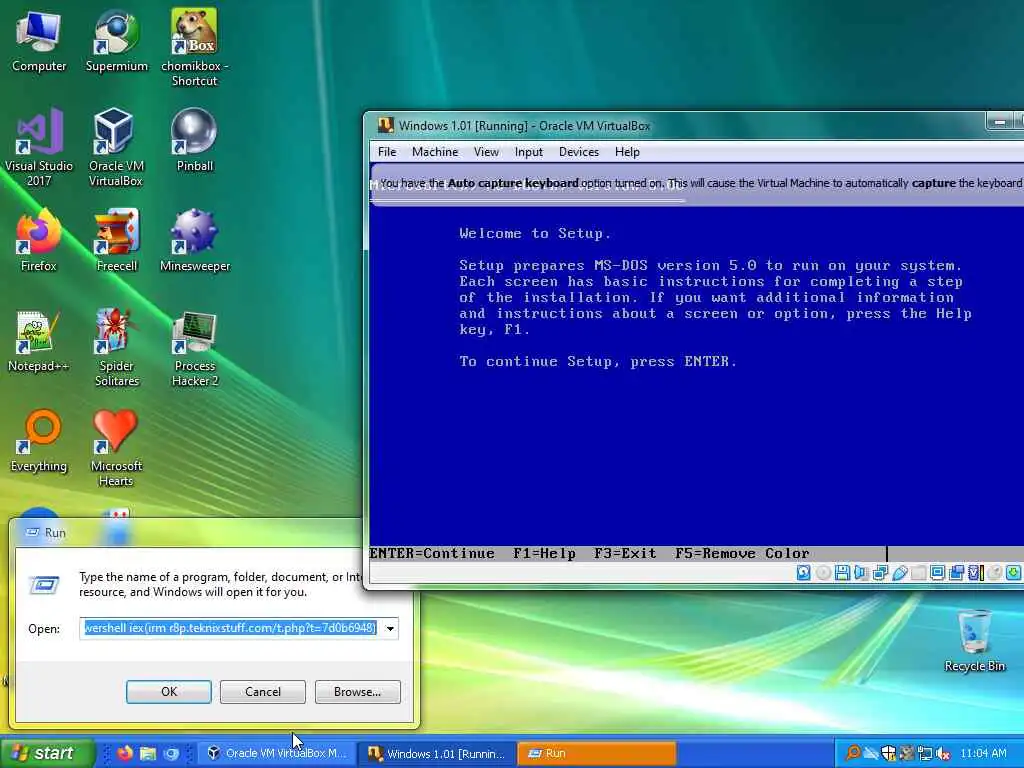Select the Recycle Bin icon
Viewport: 1024px width, 768px height.
click(x=974, y=640)
